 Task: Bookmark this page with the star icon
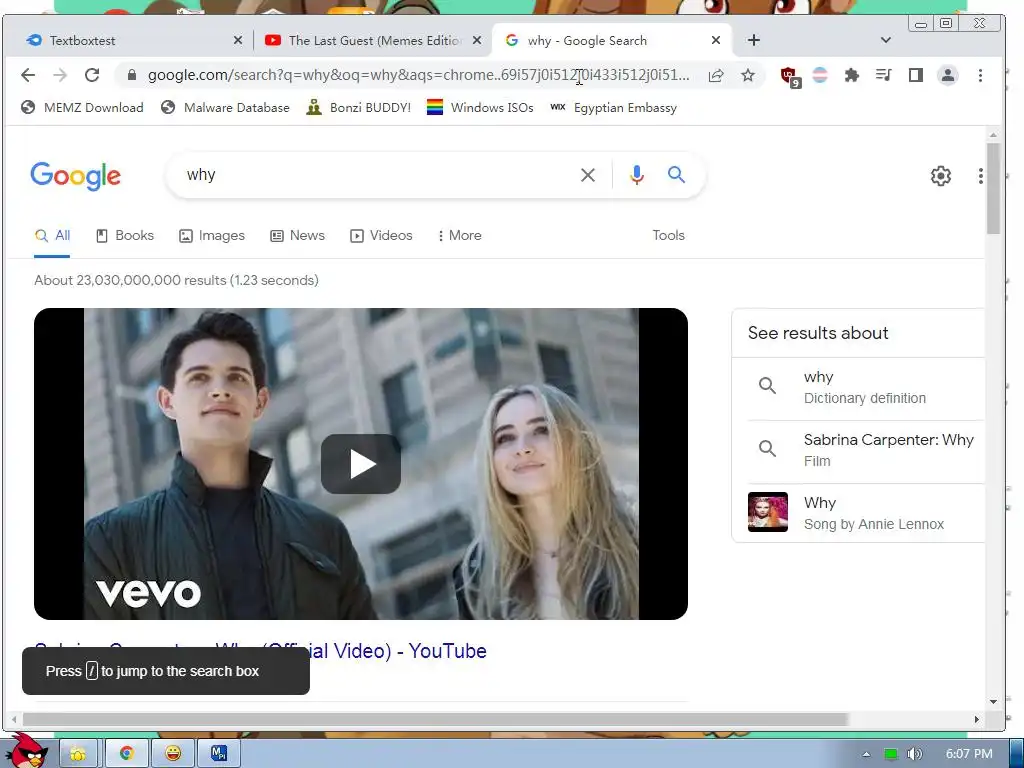click(748, 75)
